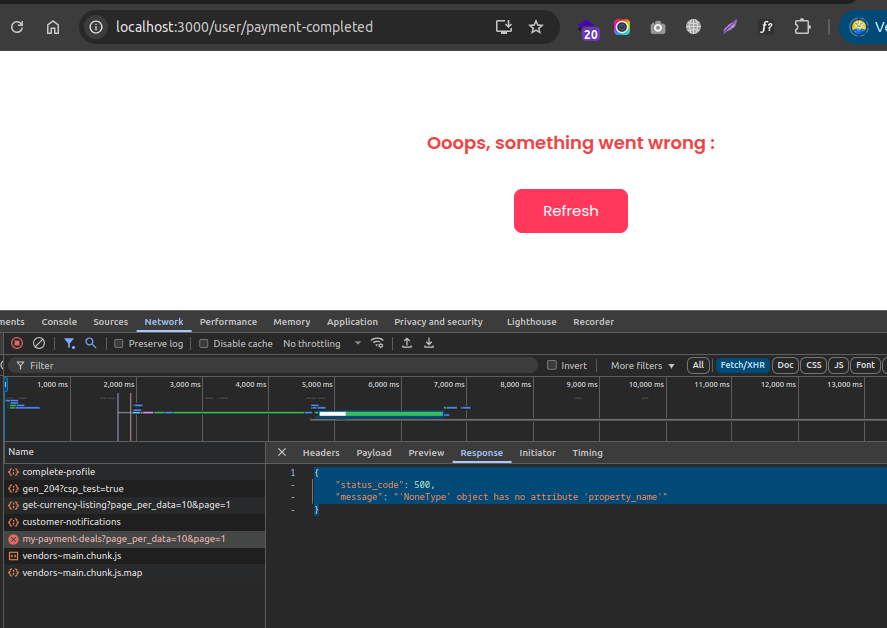
Task: Click the import HAR upload icon
Action: (x=407, y=343)
